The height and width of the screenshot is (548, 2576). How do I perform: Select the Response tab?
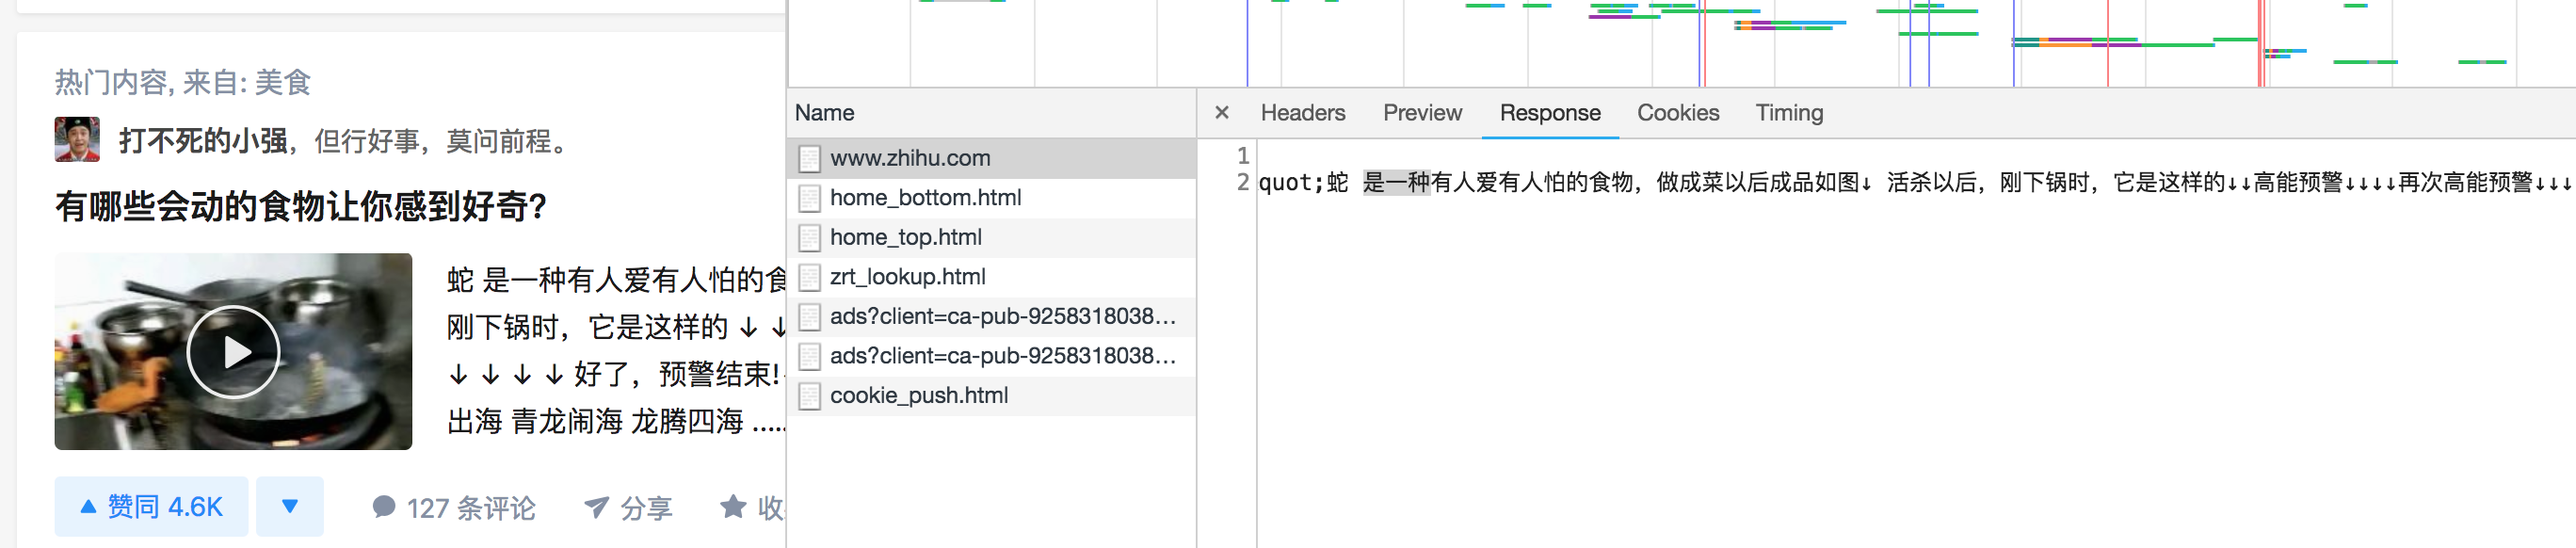[x=1549, y=113]
